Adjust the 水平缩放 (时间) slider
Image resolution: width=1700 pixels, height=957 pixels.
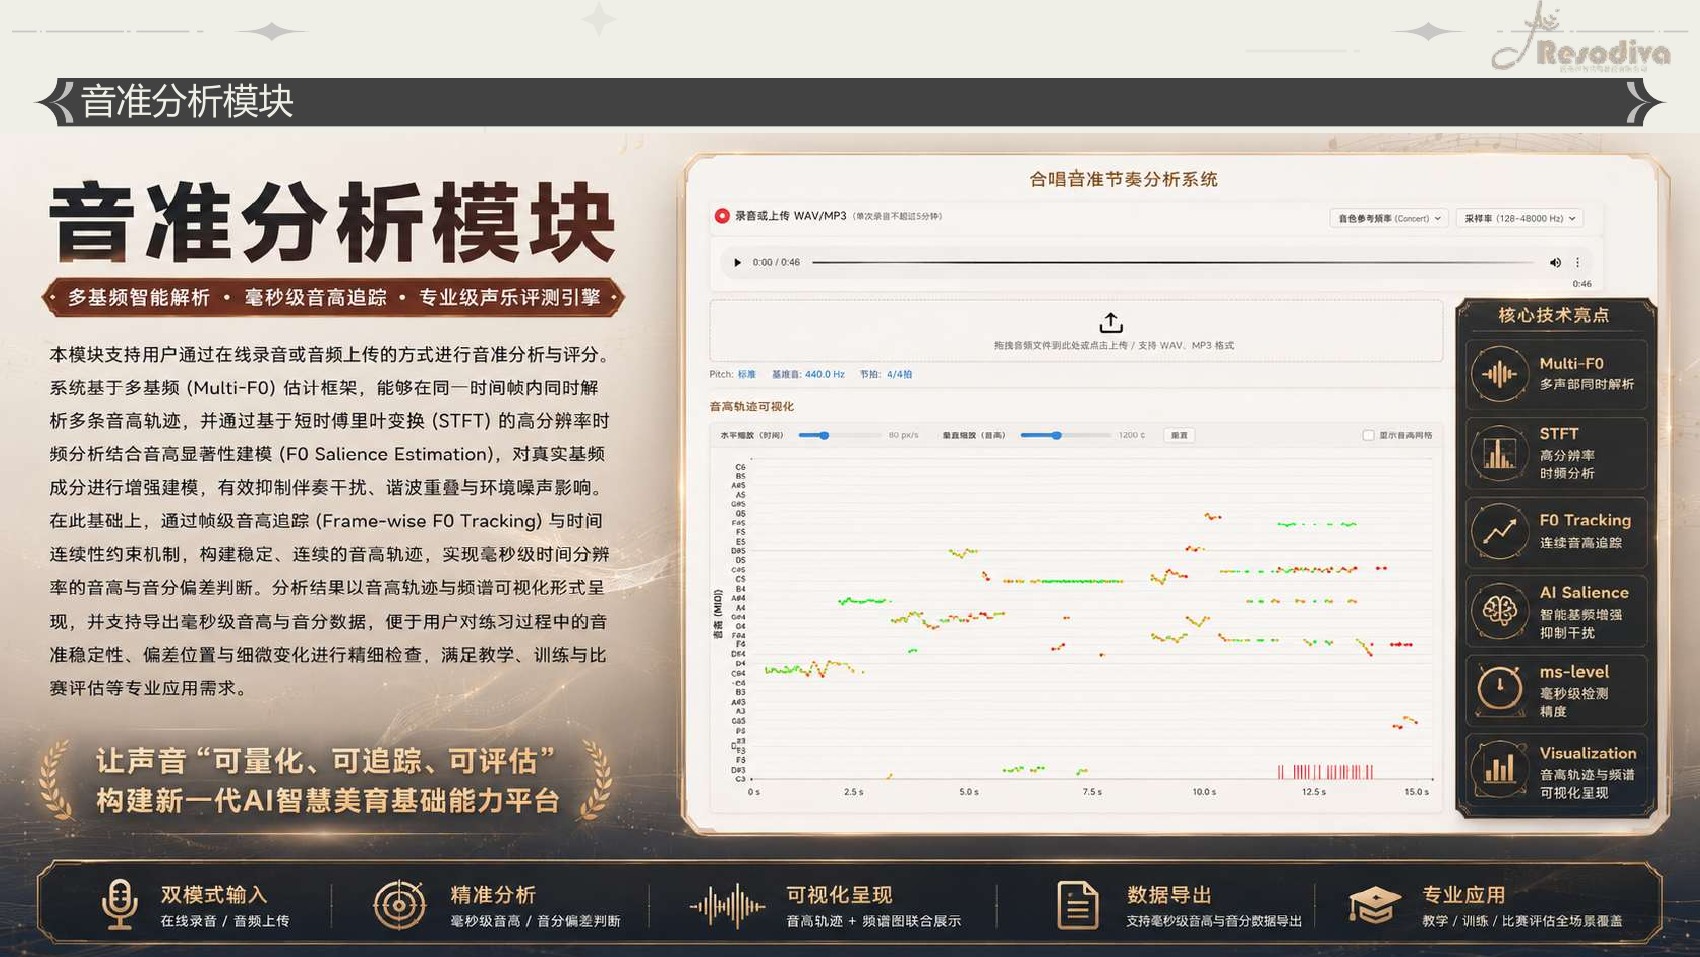(840, 435)
